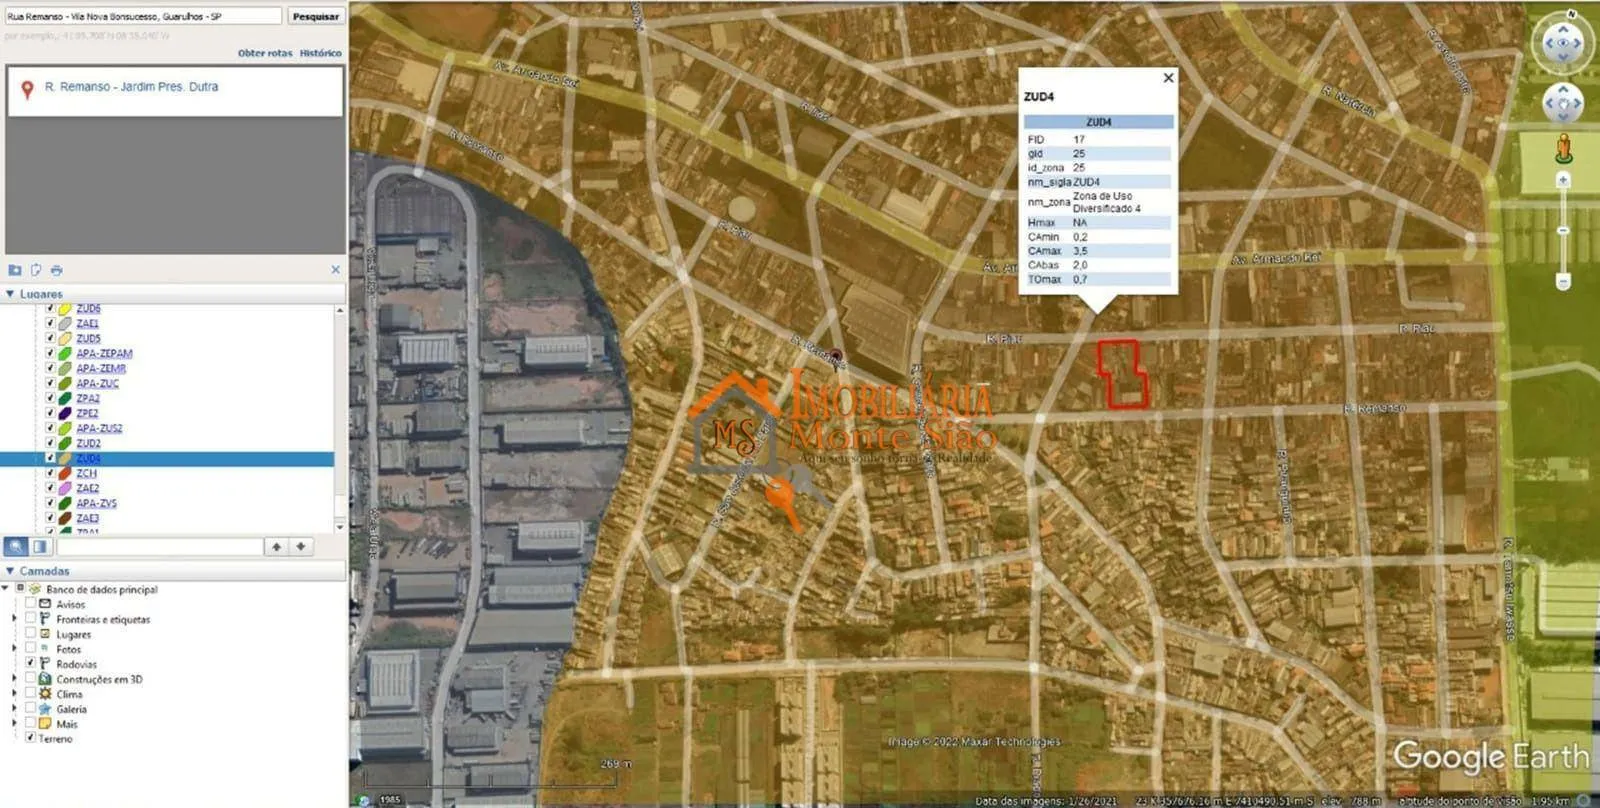
Task: Zoom out with the minus button at slider bottom
Action: pos(1563,282)
